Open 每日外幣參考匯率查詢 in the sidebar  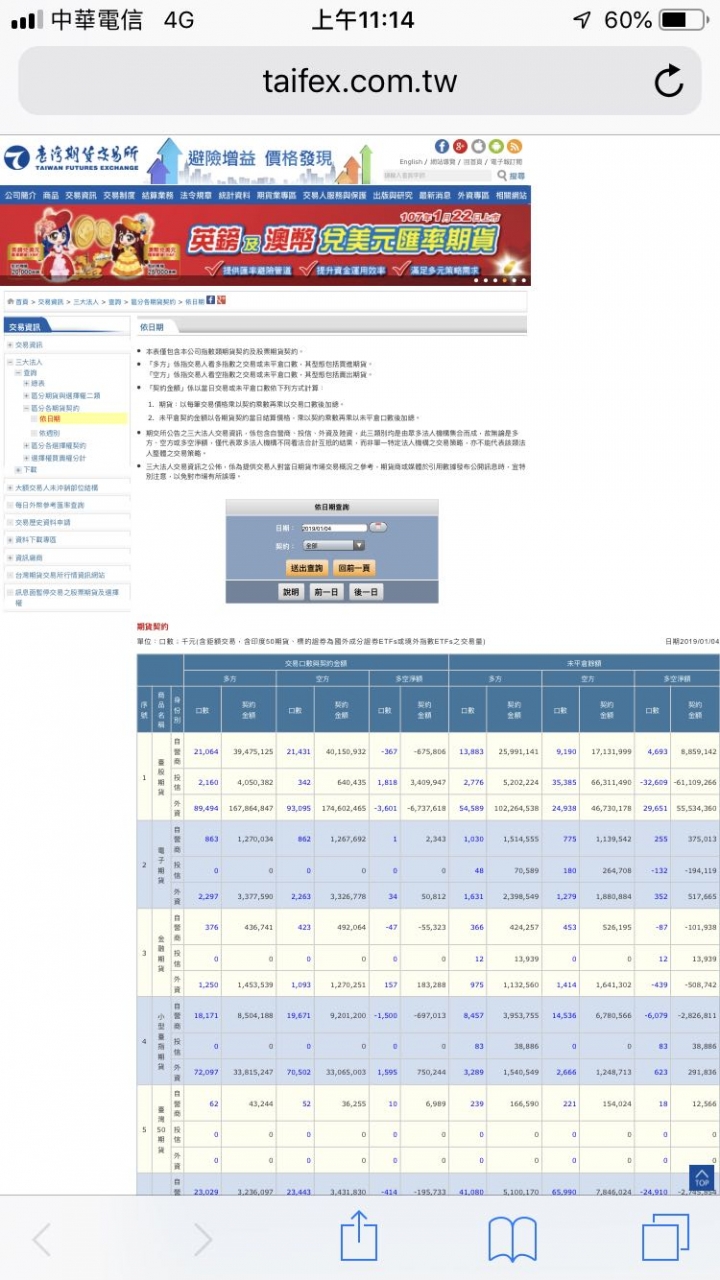50,505
